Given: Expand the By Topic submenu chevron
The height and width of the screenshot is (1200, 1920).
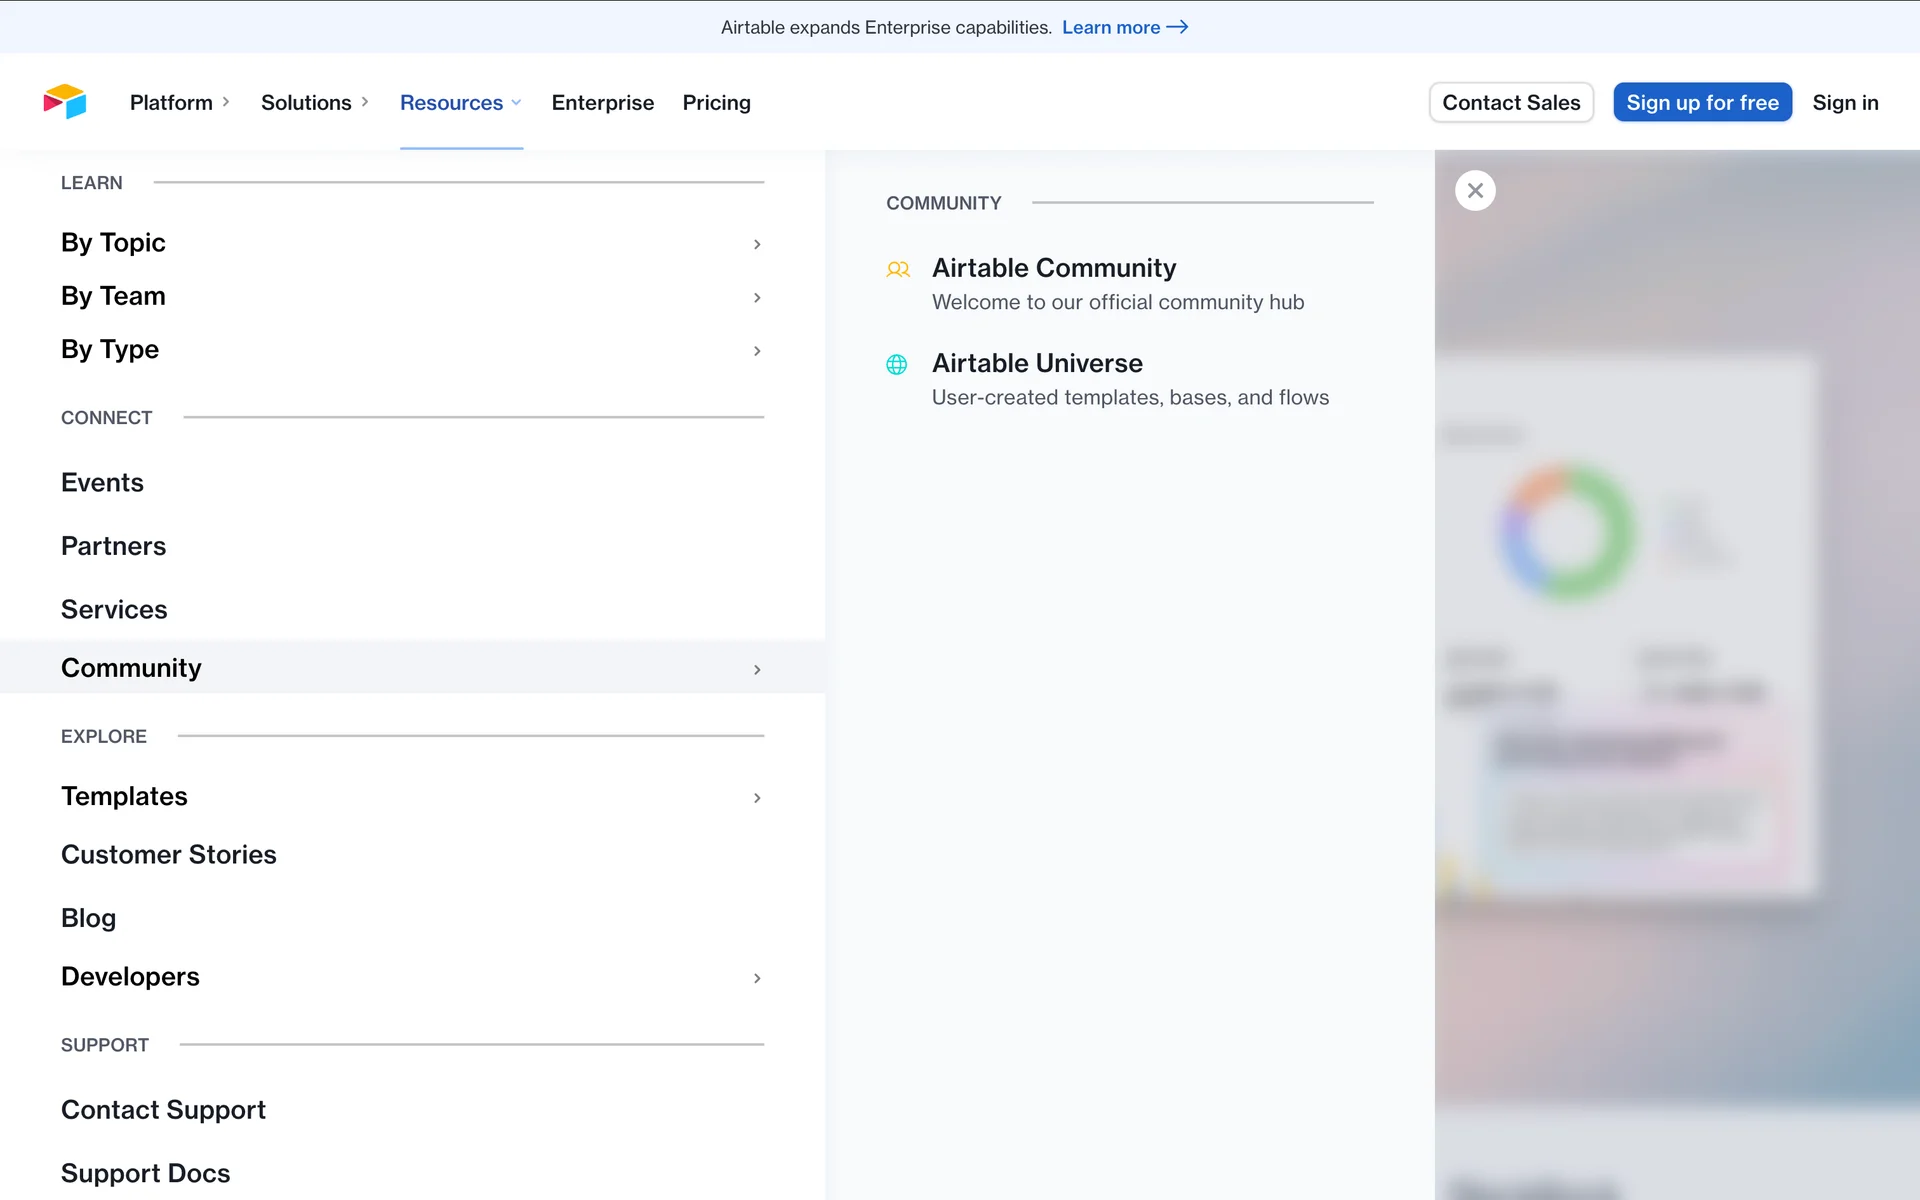Looking at the screenshot, I should coord(757,244).
